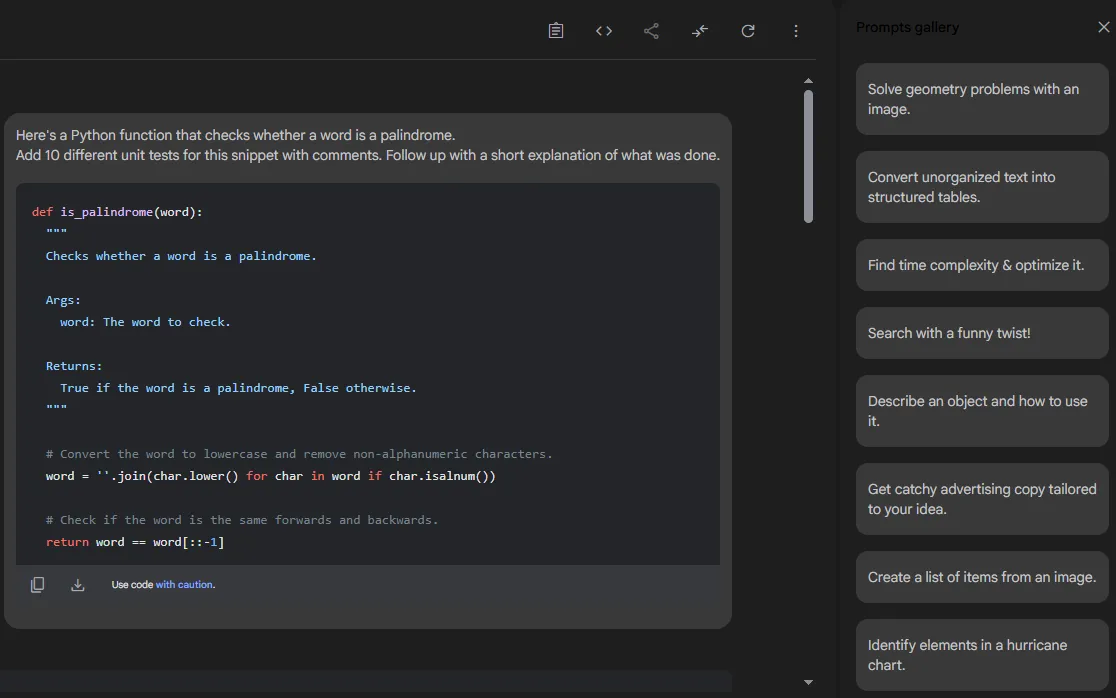
Task: Click the share prompt icon
Action: 651,31
